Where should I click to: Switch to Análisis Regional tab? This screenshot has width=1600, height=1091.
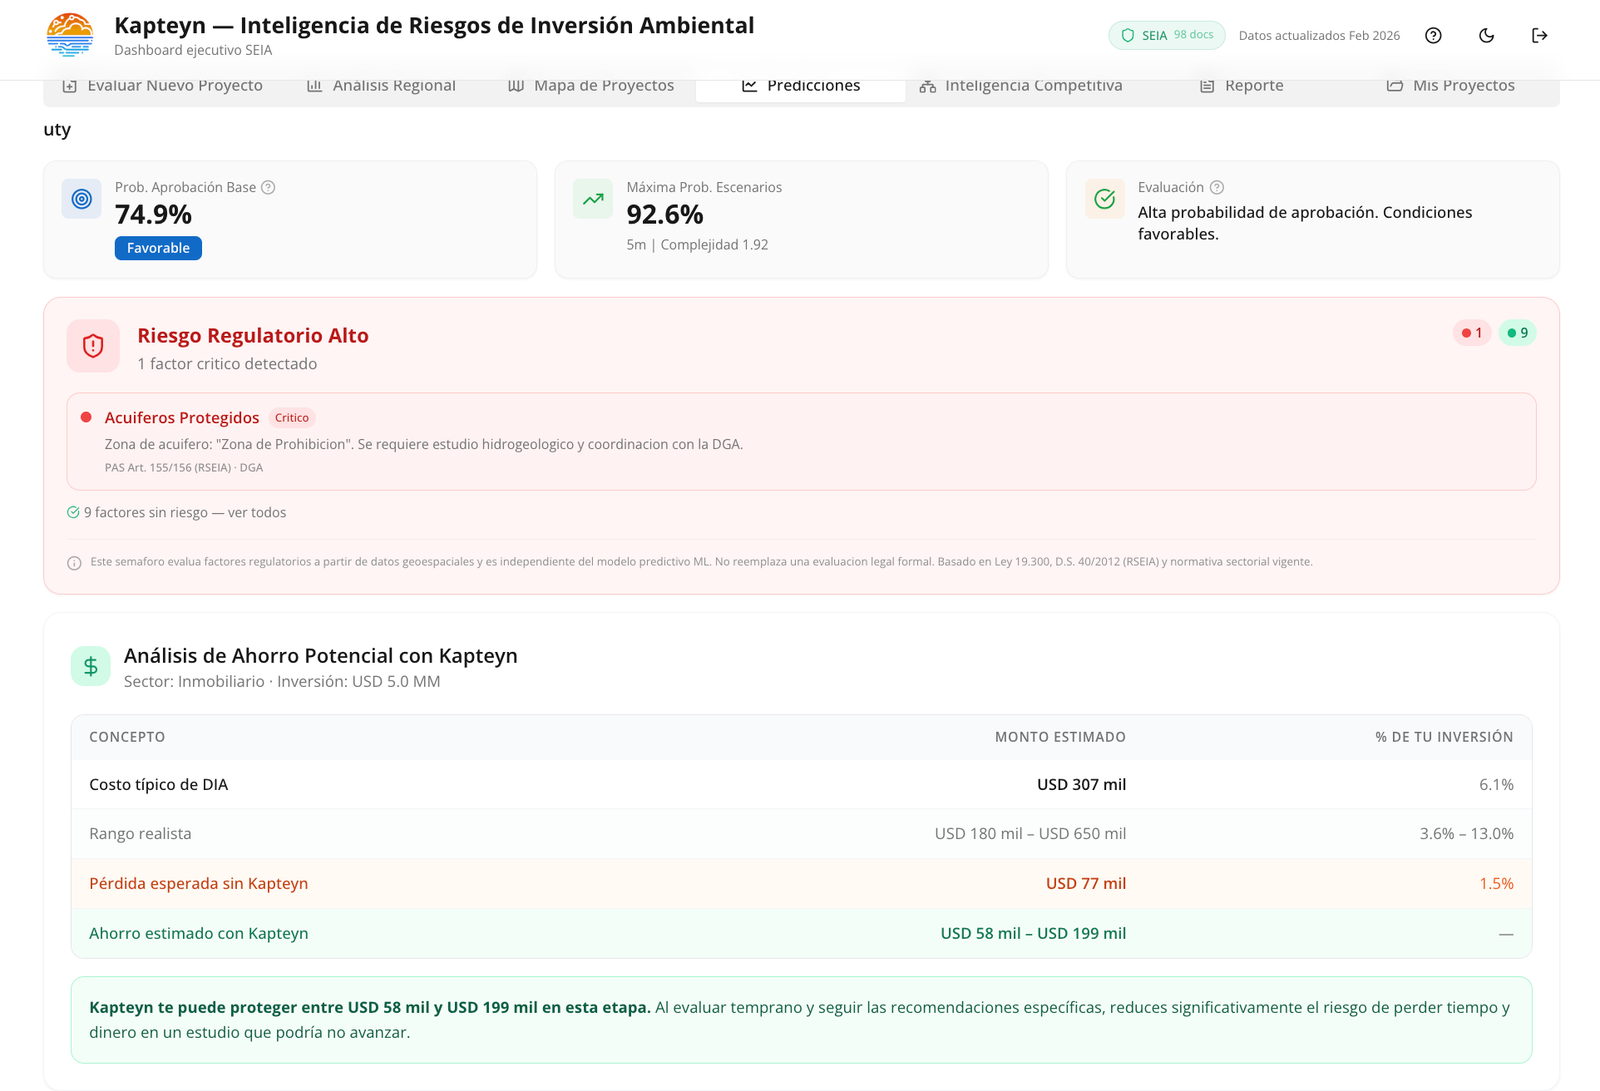(x=381, y=86)
